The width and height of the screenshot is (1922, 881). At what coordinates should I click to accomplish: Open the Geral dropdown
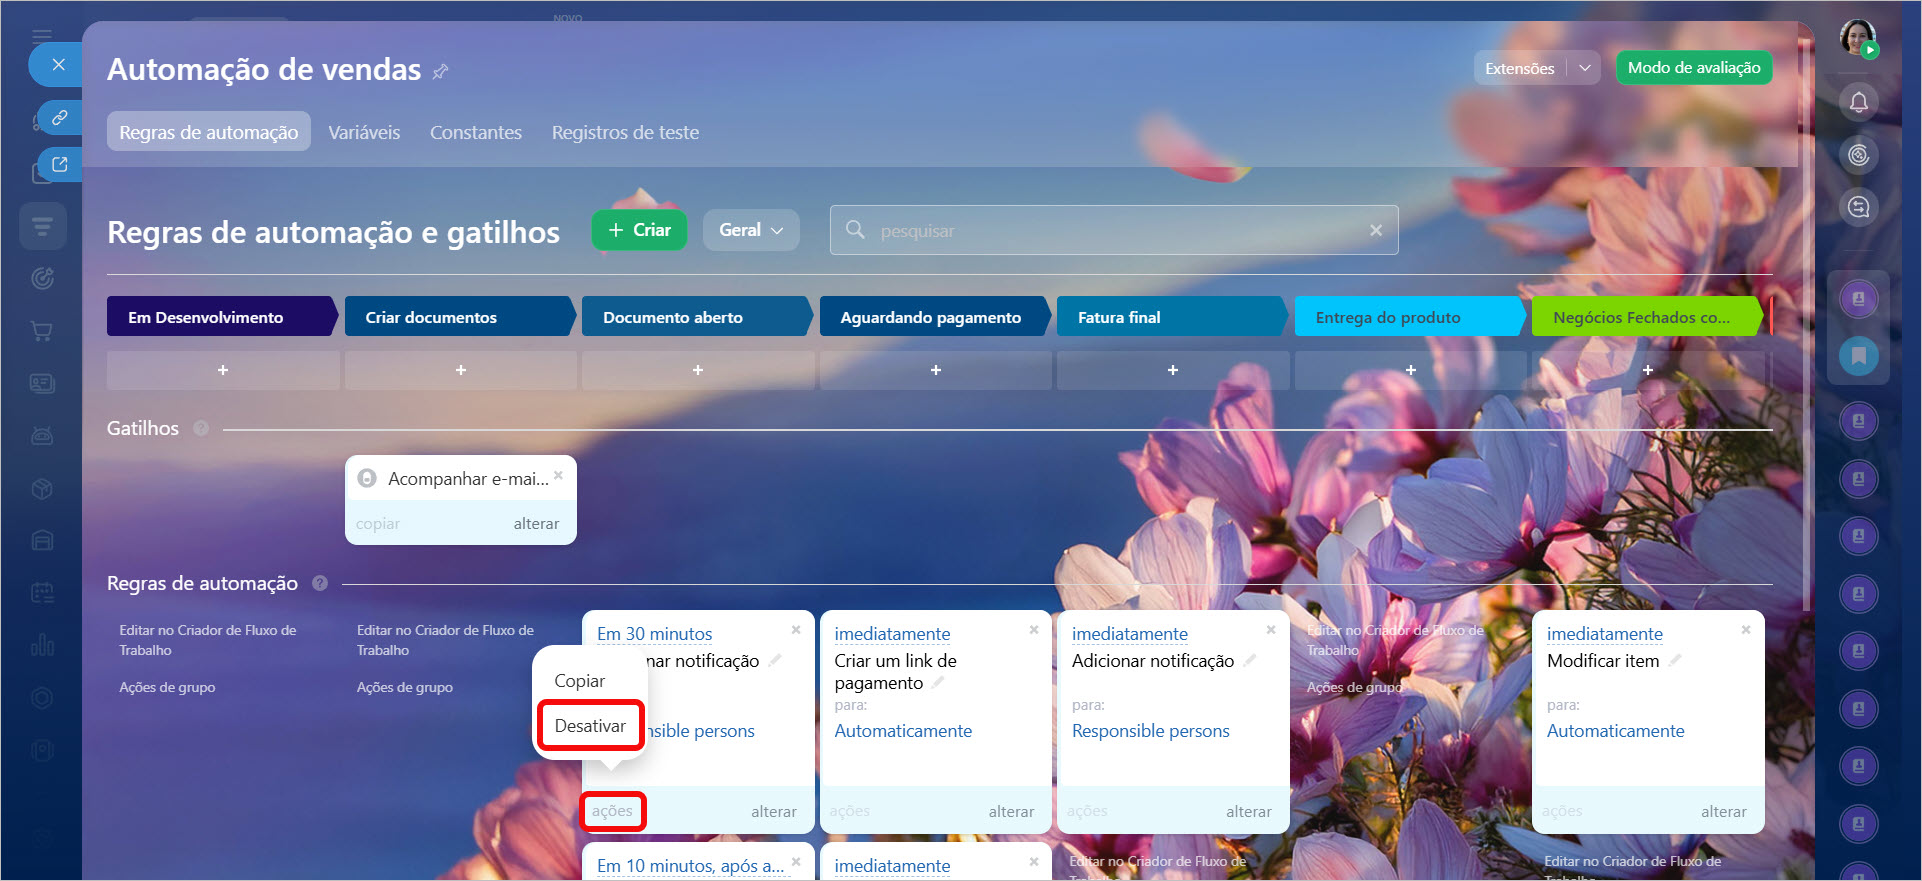(751, 230)
